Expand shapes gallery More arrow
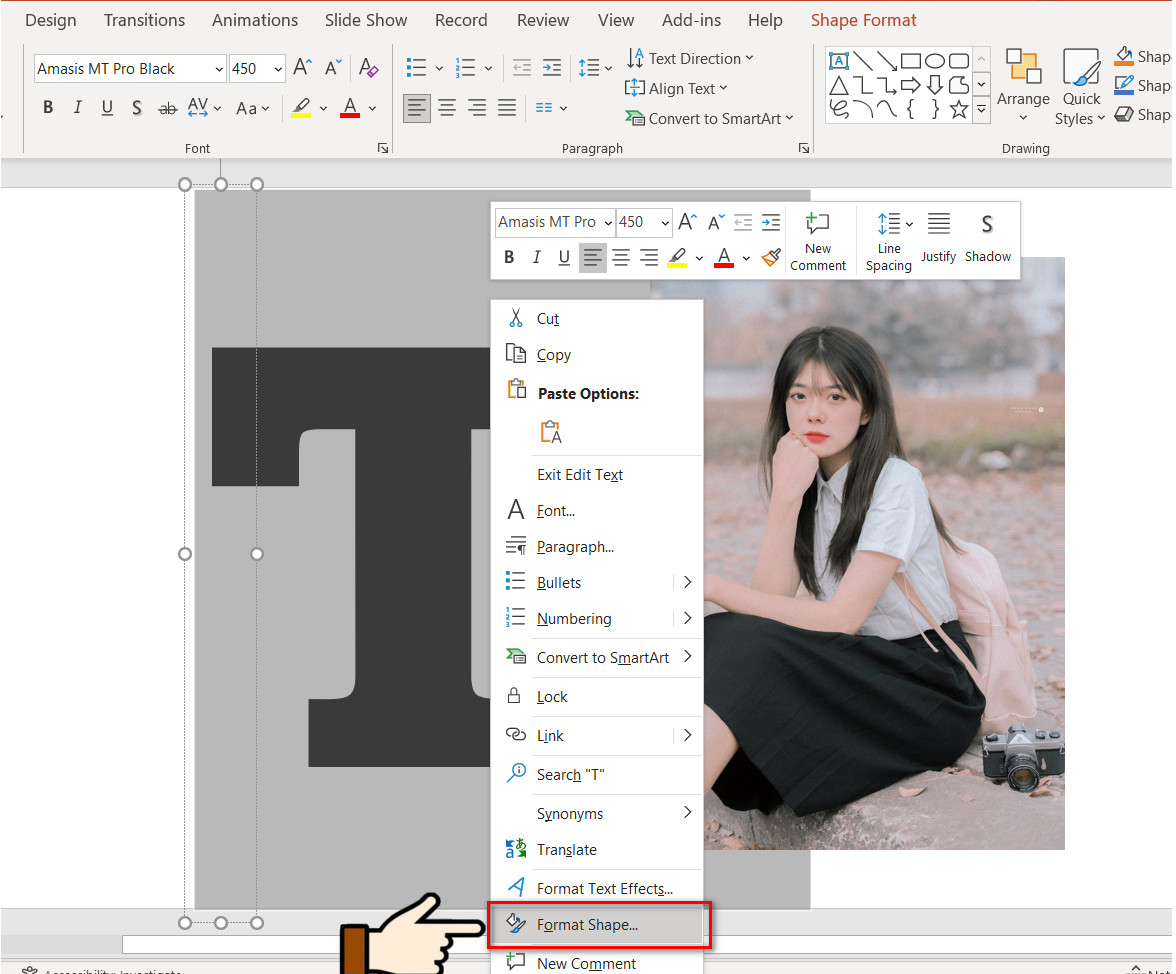 click(981, 110)
